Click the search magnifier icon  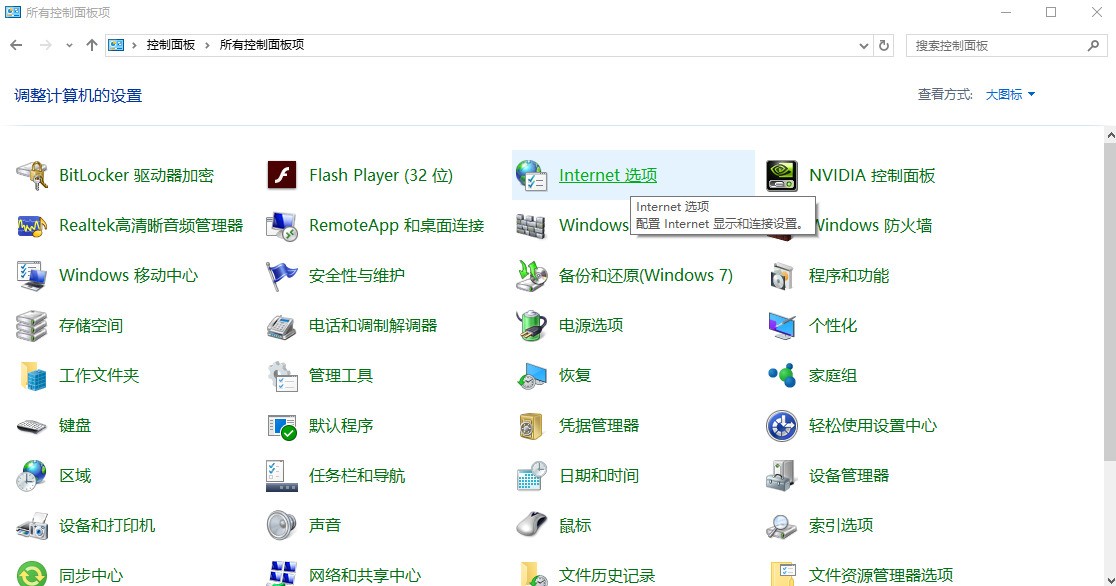pos(1093,46)
